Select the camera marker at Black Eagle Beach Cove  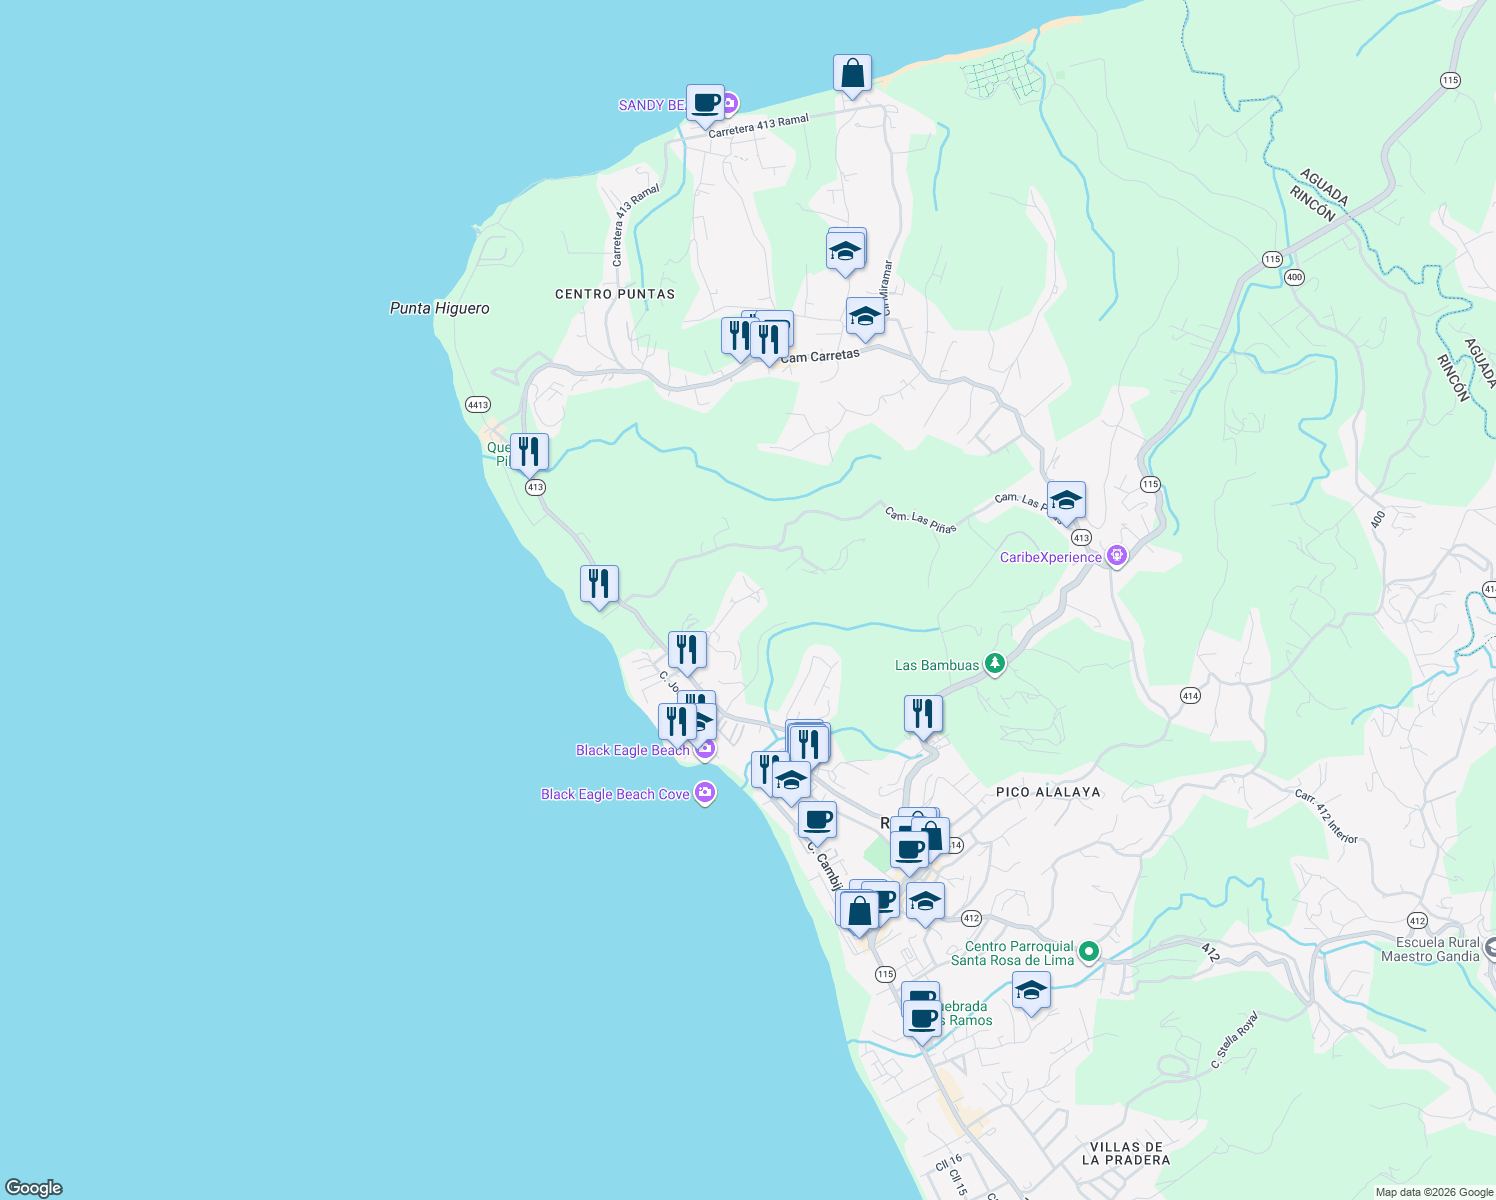pyautogui.click(x=704, y=793)
